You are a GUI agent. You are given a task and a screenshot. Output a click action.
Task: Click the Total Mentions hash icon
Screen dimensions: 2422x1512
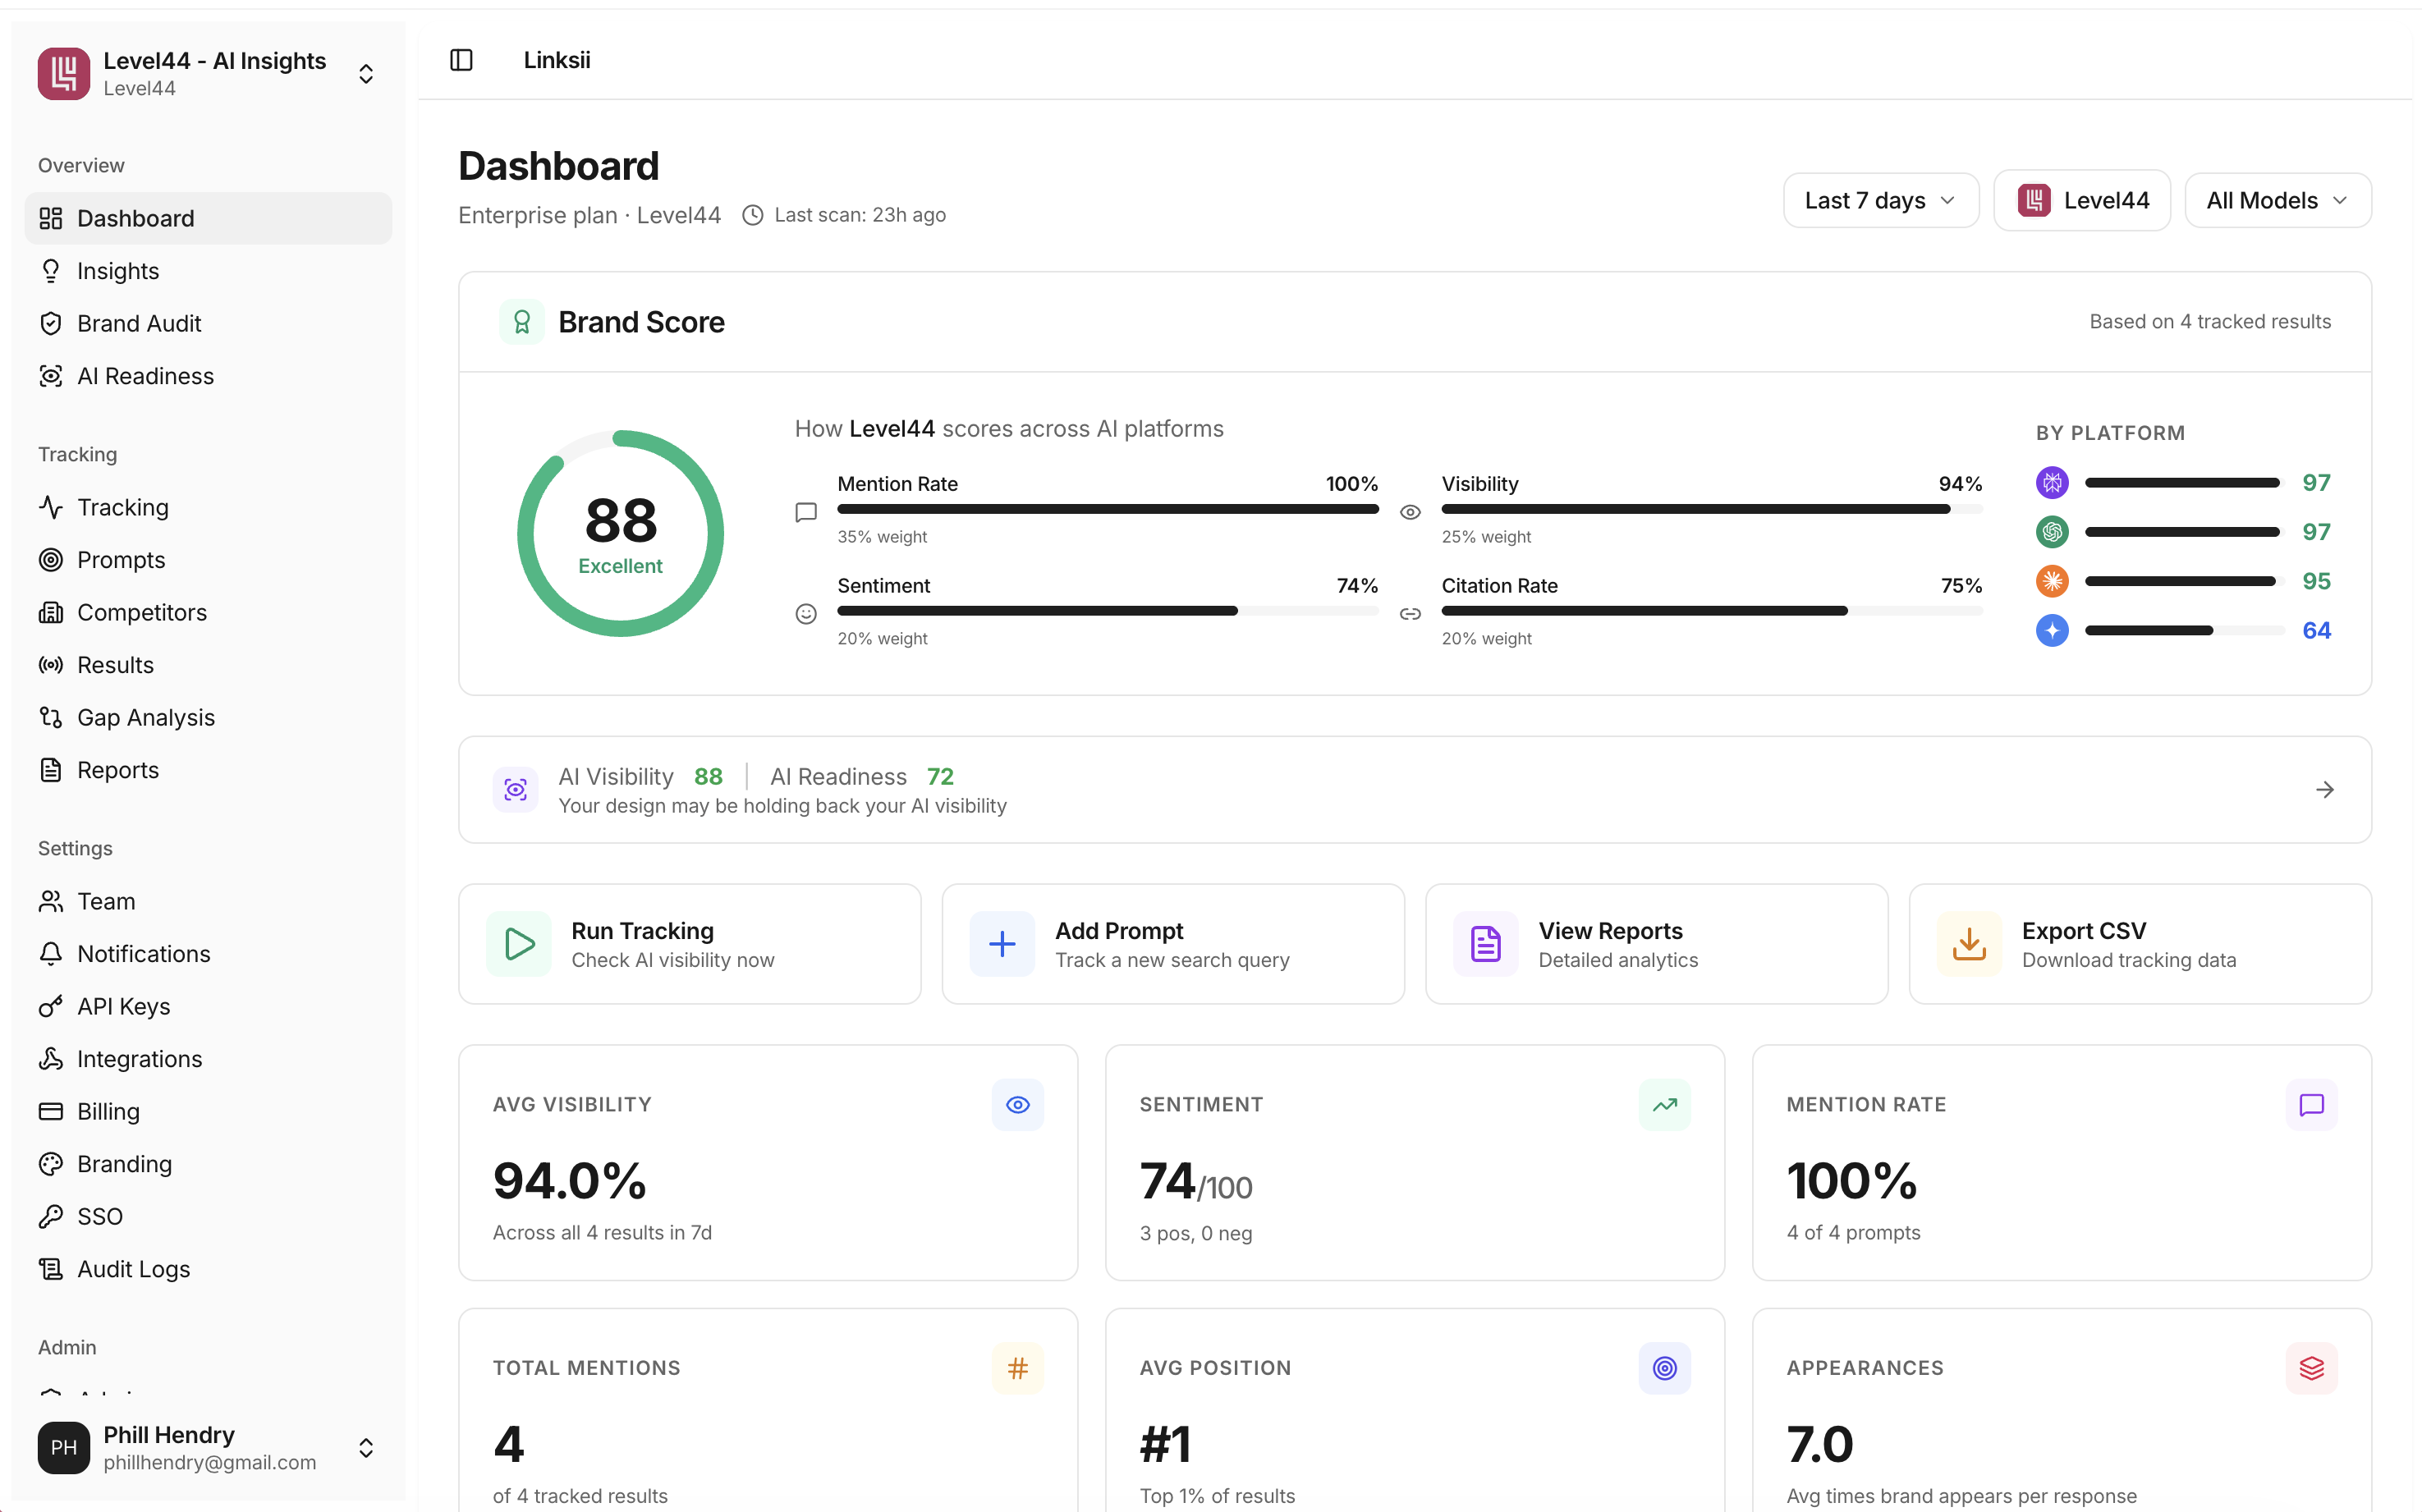click(x=1017, y=1368)
